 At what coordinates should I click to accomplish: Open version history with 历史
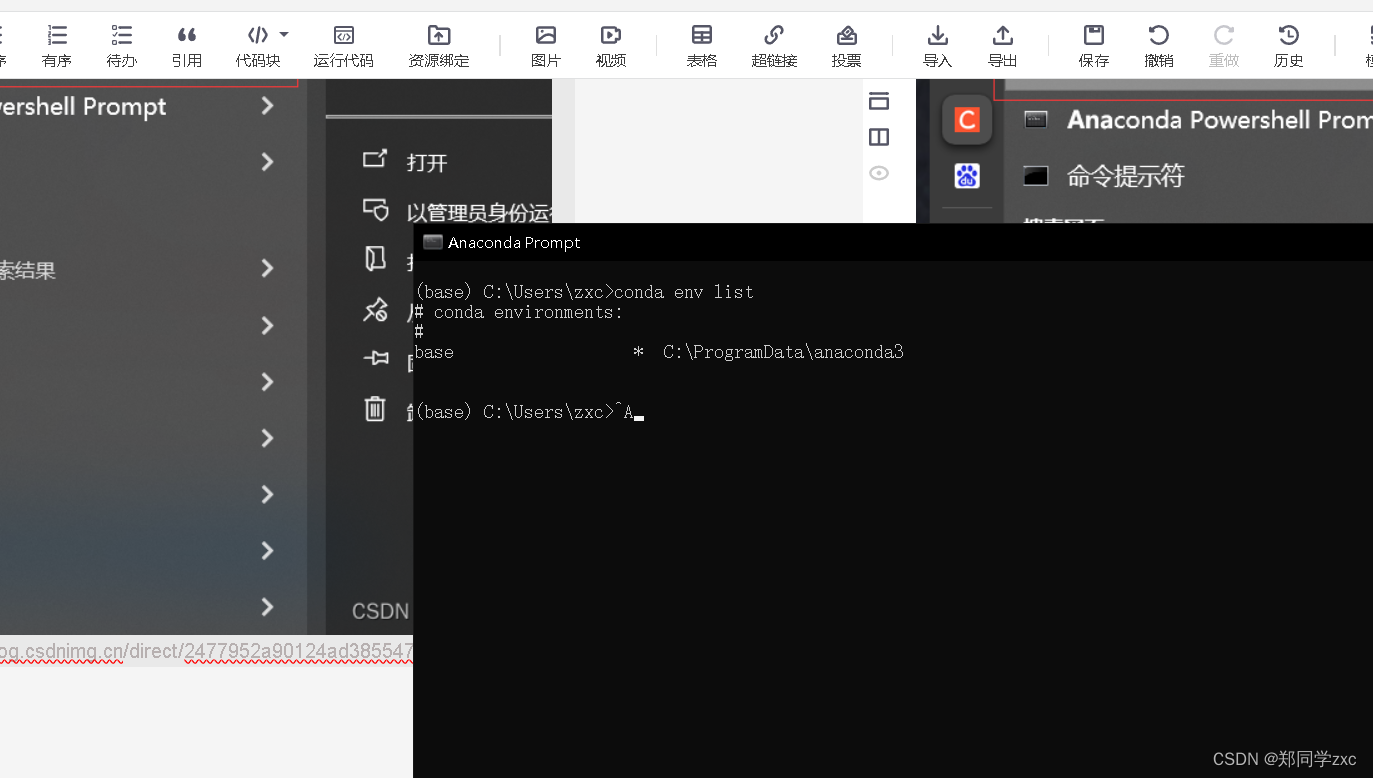pos(1289,47)
